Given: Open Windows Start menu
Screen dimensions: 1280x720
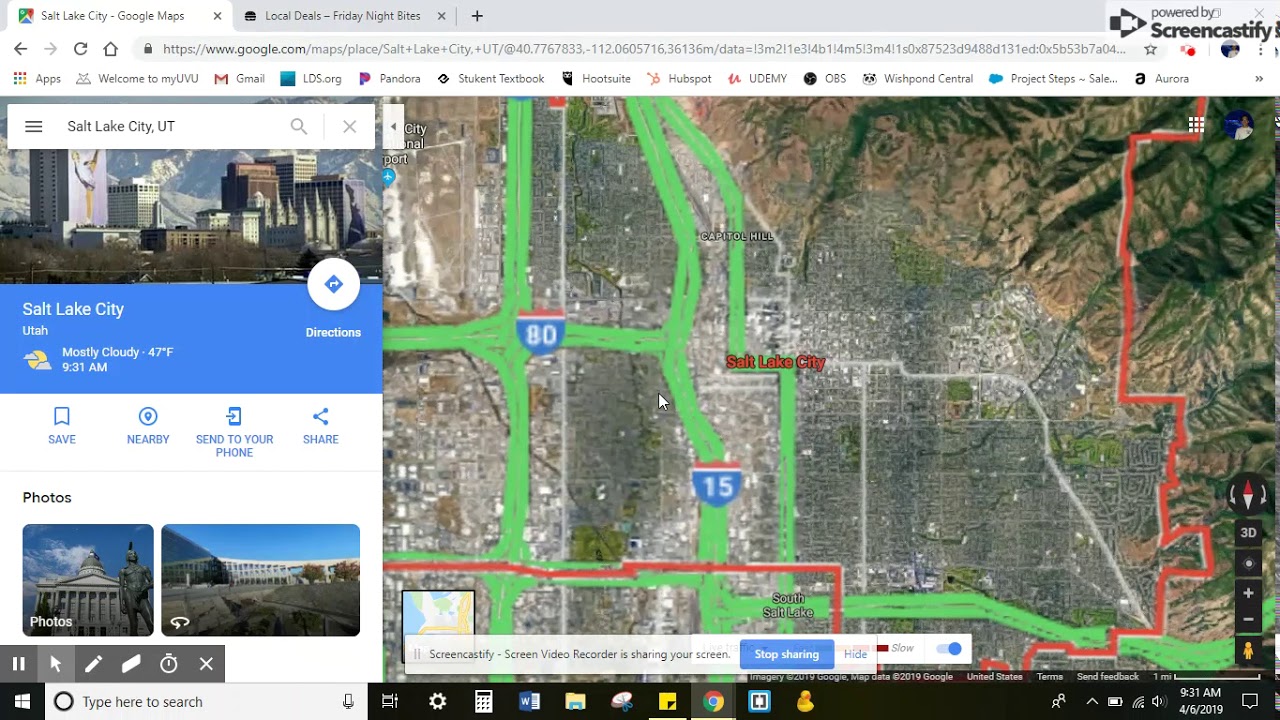Looking at the screenshot, I should [22, 702].
